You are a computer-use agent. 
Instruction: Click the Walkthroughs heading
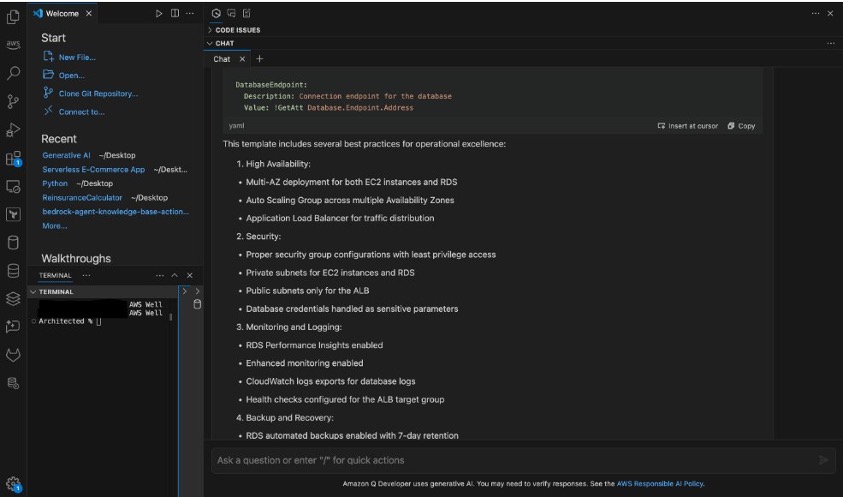pos(76,258)
